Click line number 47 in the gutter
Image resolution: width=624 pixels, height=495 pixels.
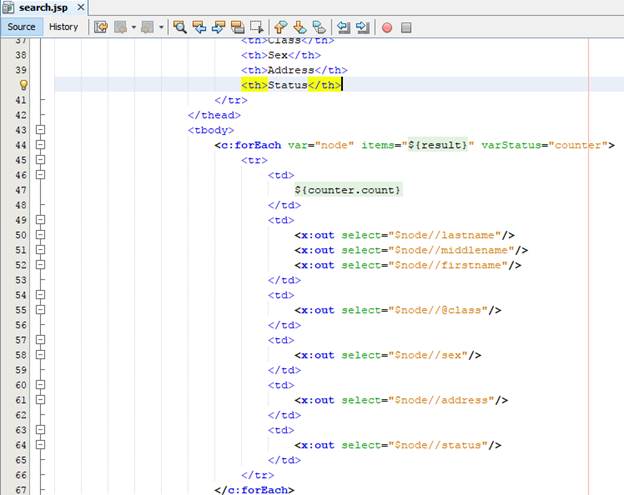click(21, 190)
